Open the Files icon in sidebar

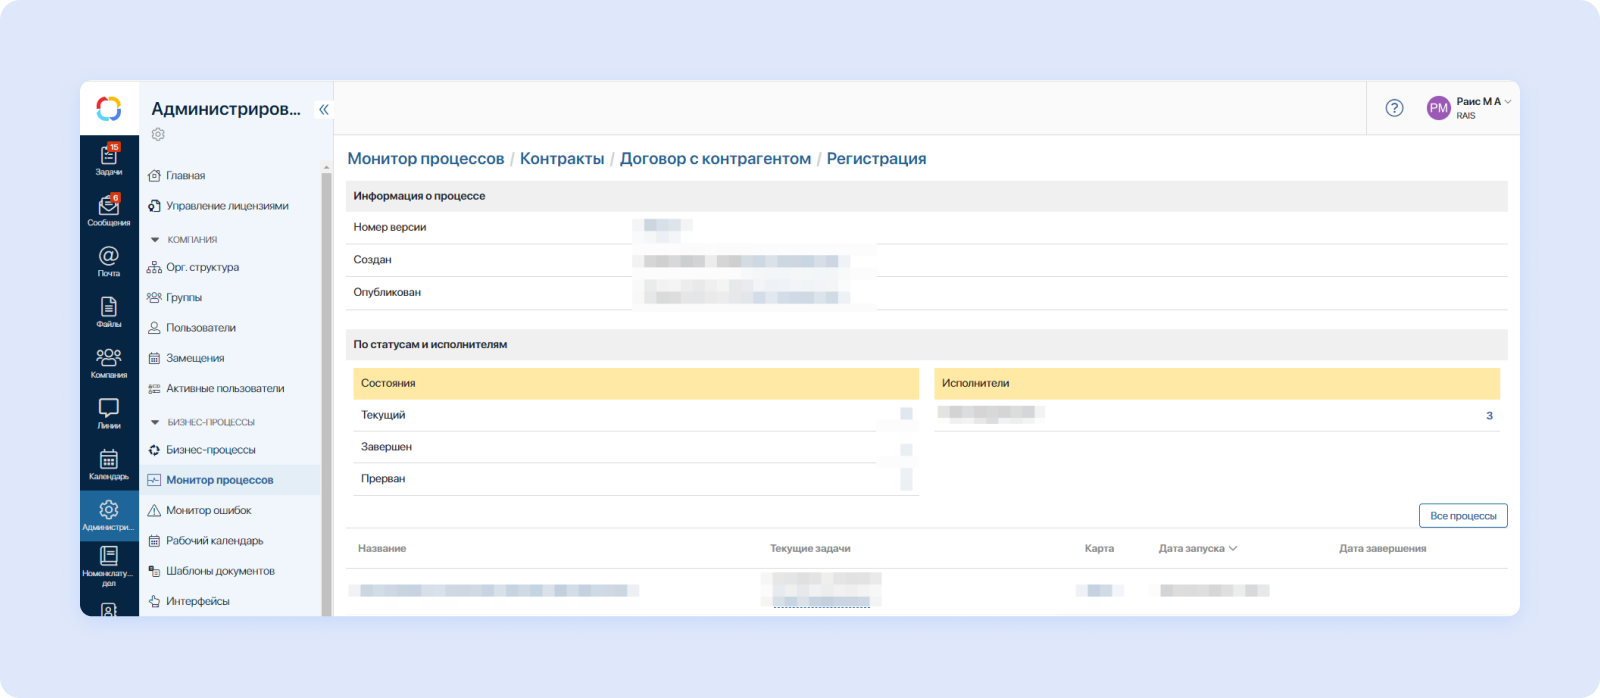[109, 310]
